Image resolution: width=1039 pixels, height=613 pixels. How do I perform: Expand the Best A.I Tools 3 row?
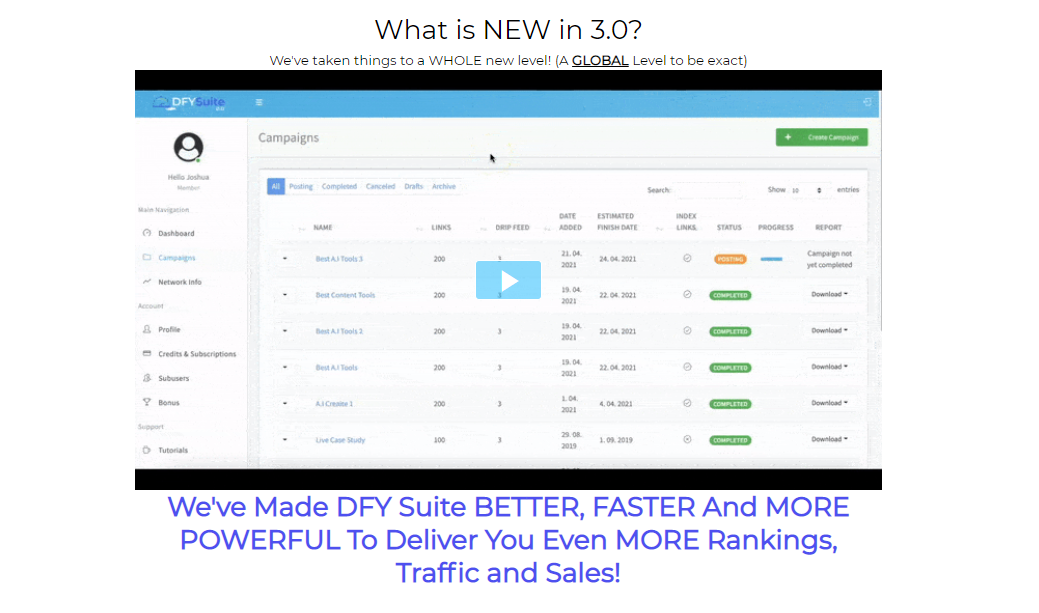(x=285, y=258)
